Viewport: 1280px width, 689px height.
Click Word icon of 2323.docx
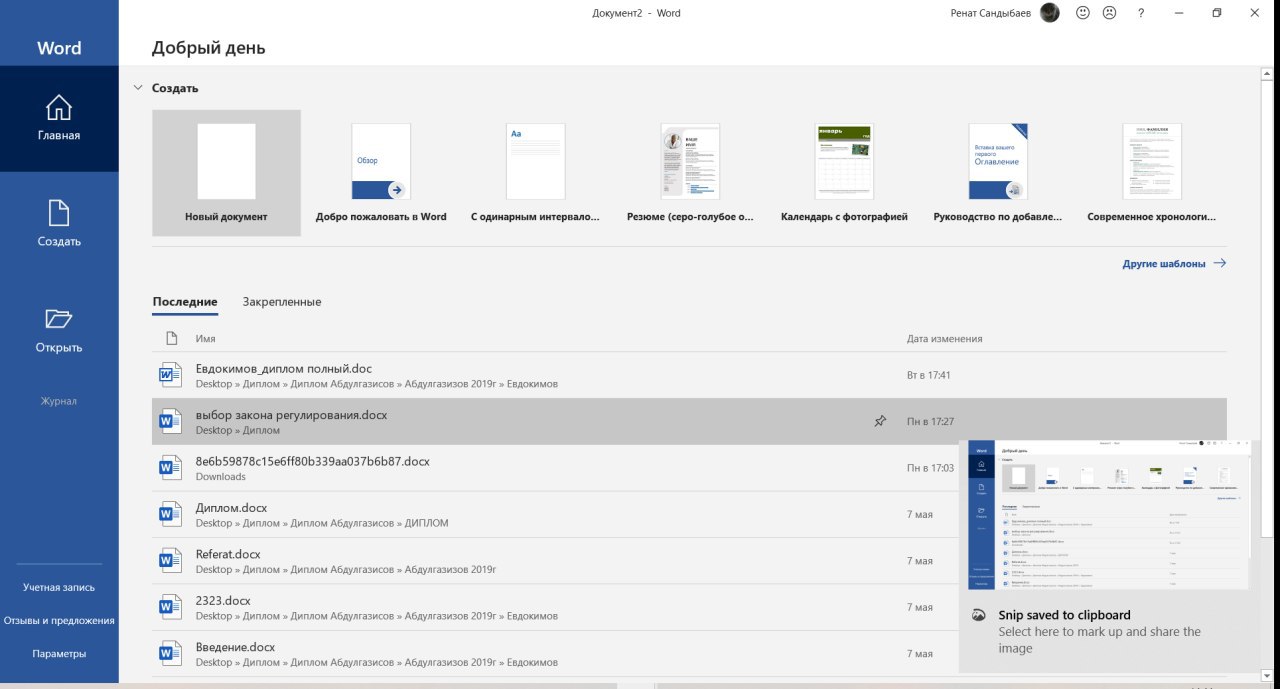tap(171, 607)
